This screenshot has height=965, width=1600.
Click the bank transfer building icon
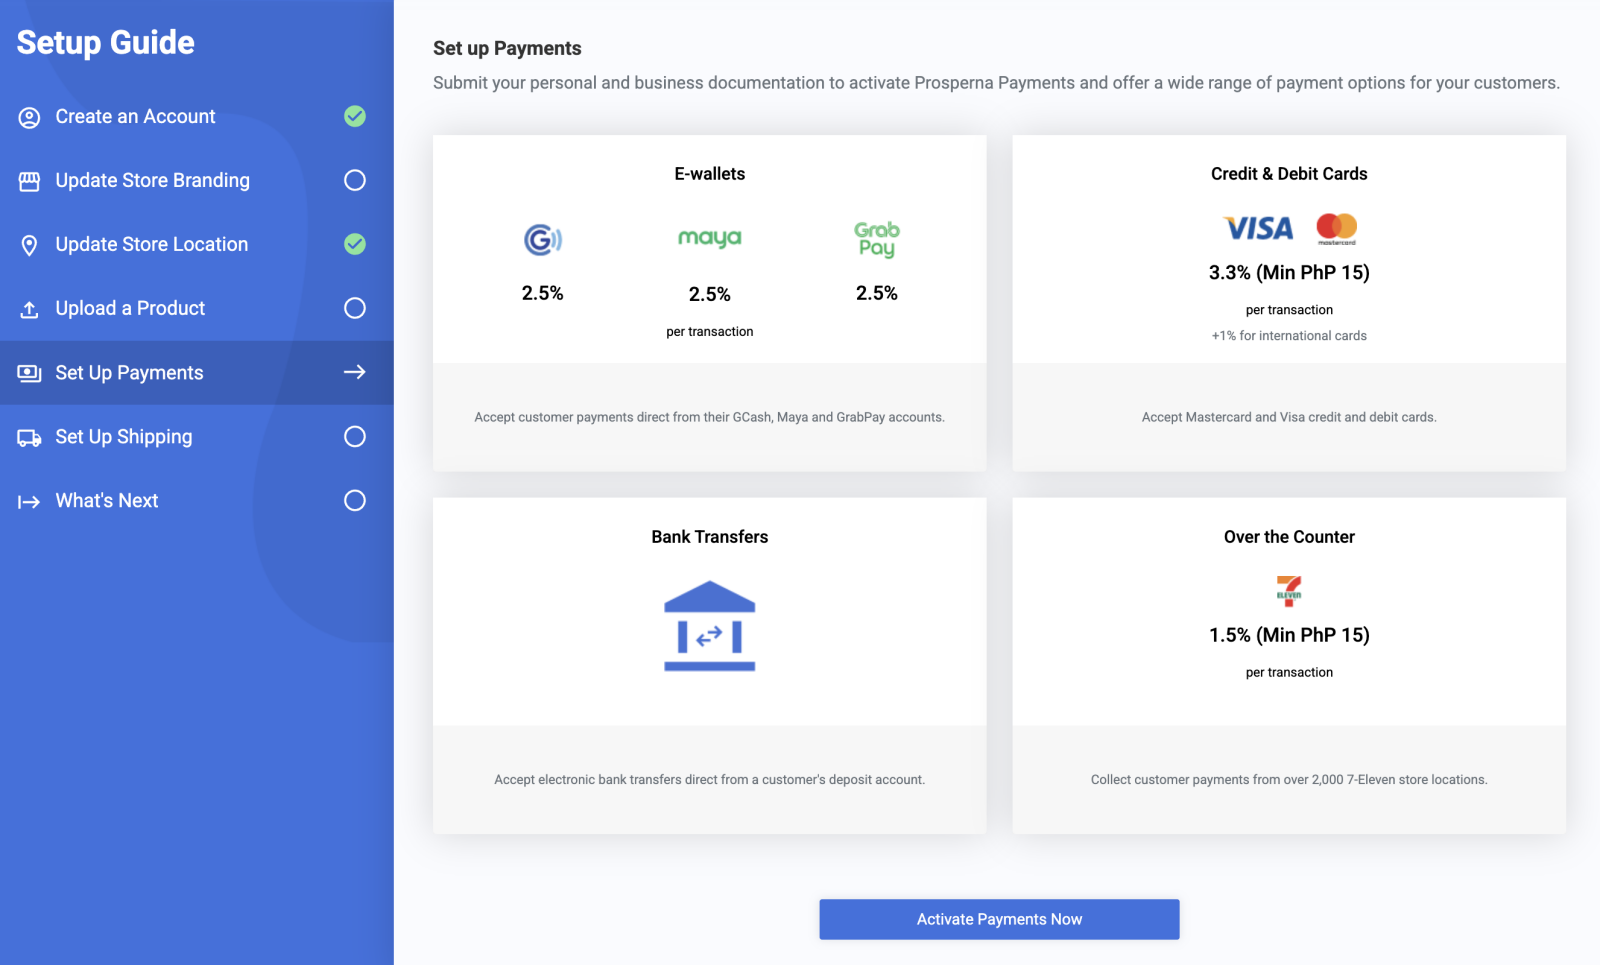pyautogui.click(x=710, y=626)
